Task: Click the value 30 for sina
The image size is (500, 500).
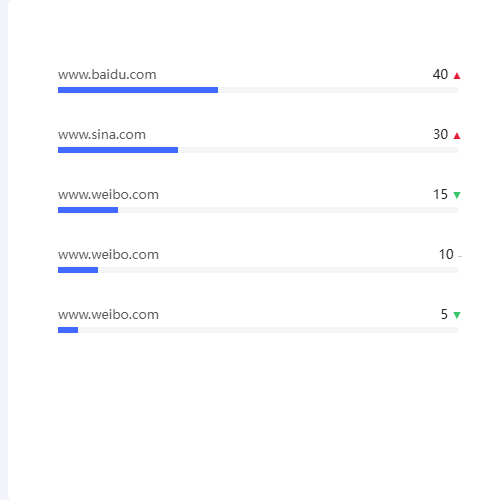Action: coord(440,134)
